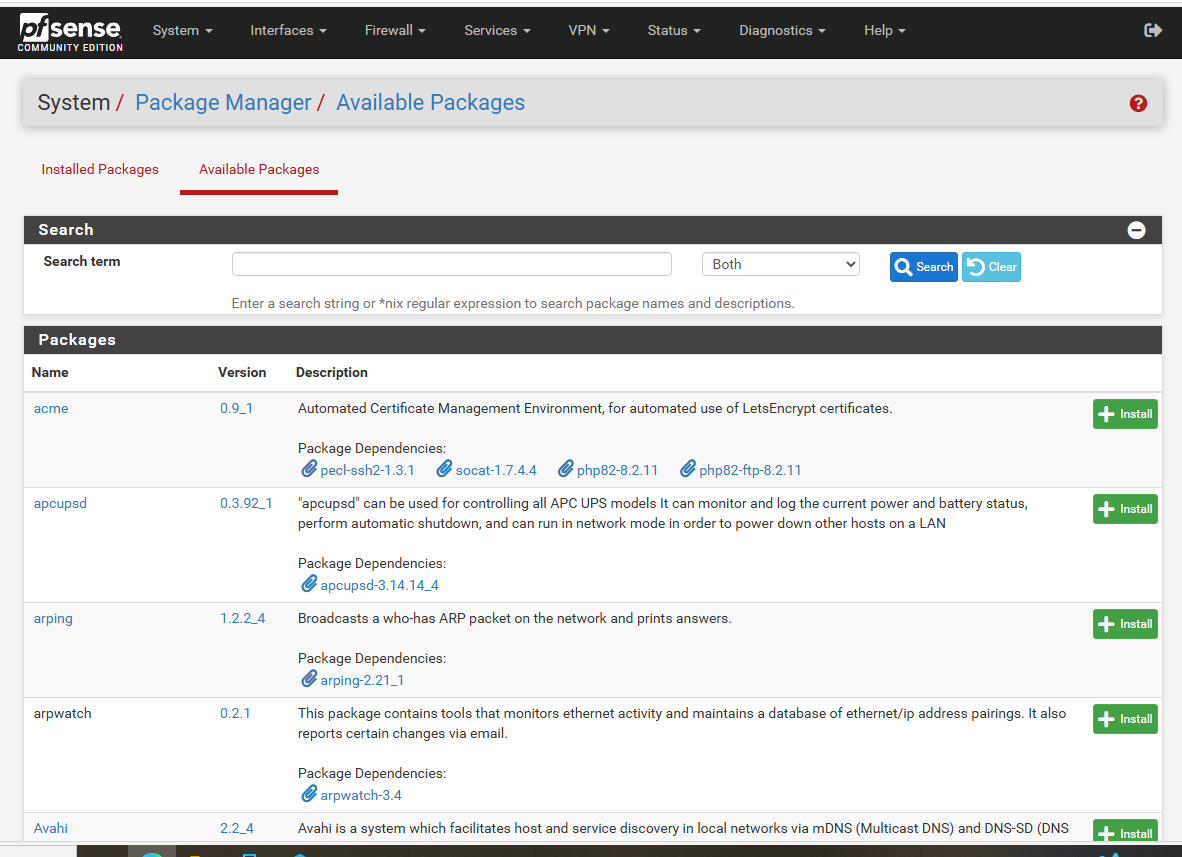This screenshot has height=857, width=1182.
Task: Open the php82-ftp-8.2.11 dependency link
Action: tap(750, 470)
